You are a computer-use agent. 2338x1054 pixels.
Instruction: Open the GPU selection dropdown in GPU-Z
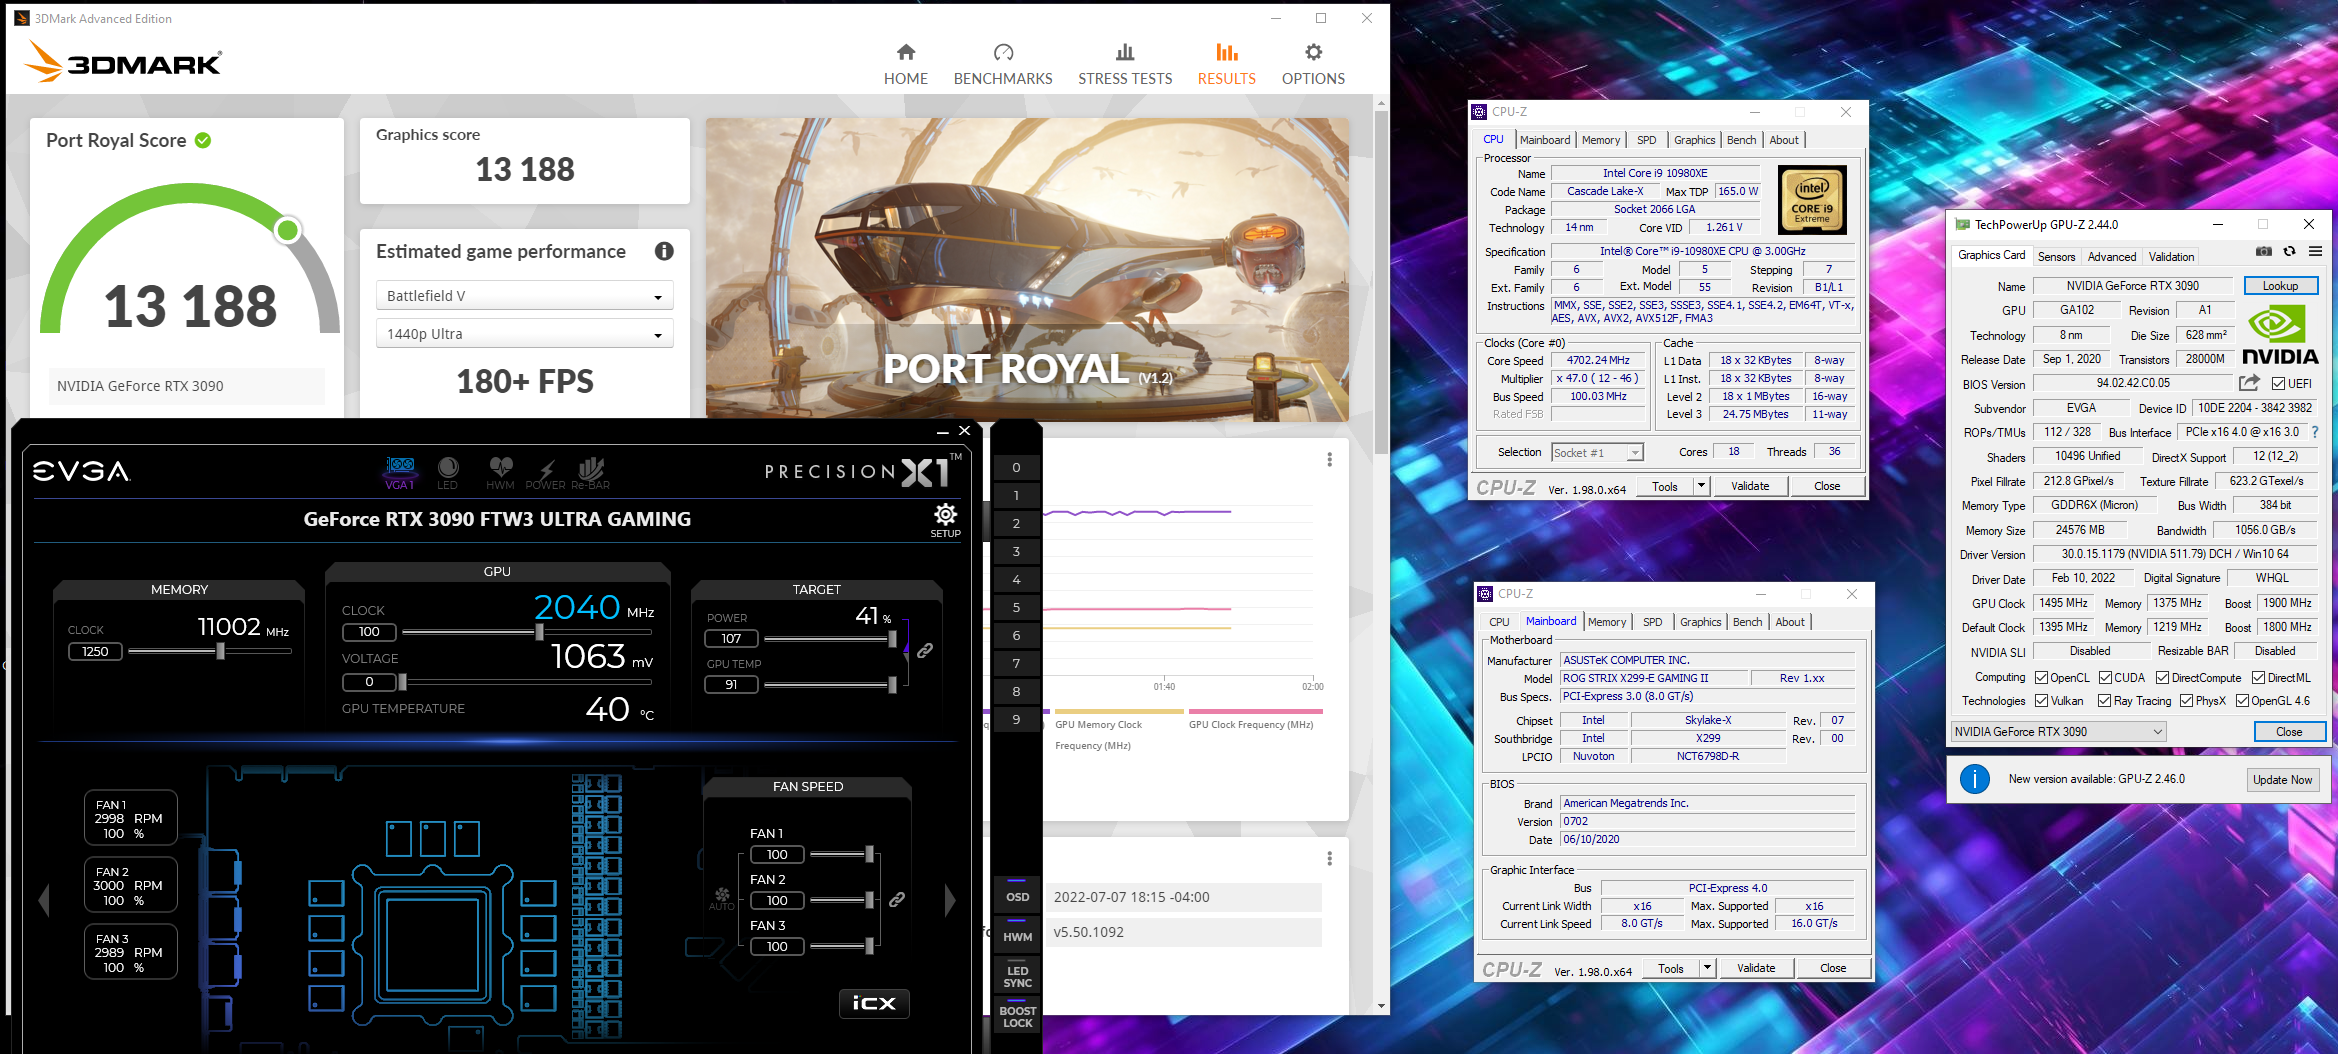tap(2058, 731)
